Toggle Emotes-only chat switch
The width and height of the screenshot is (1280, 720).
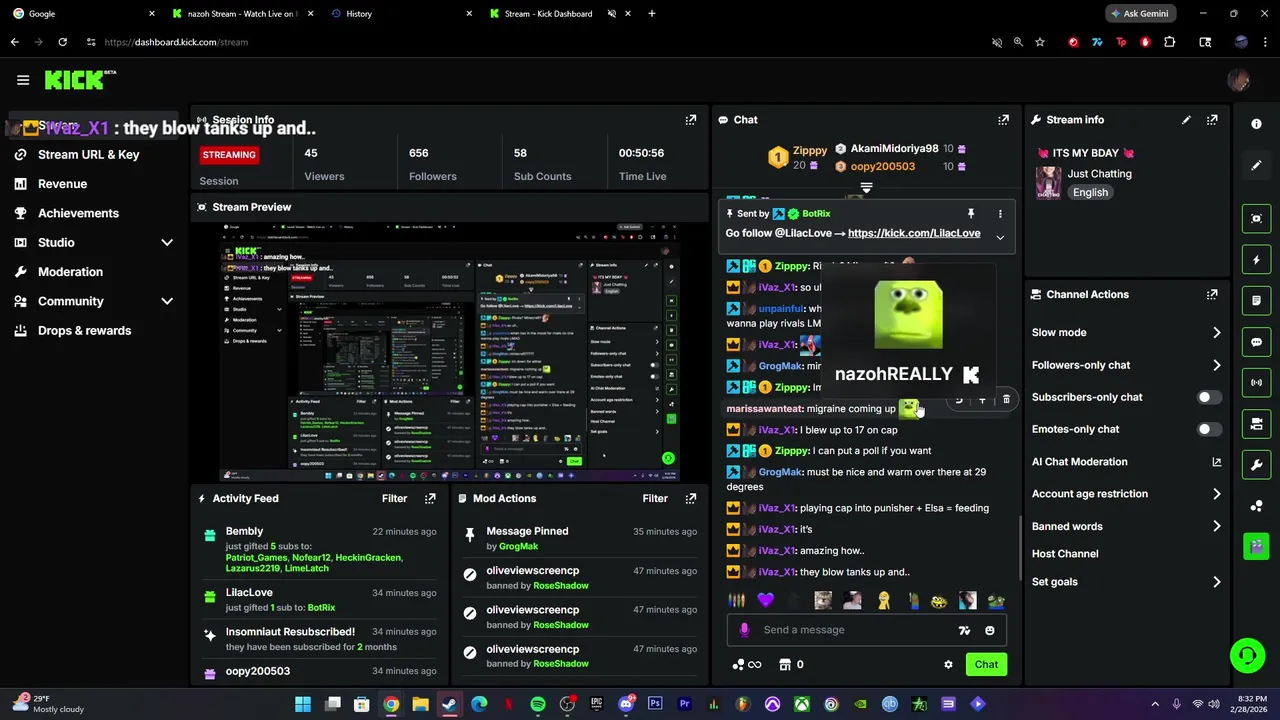point(1209,429)
